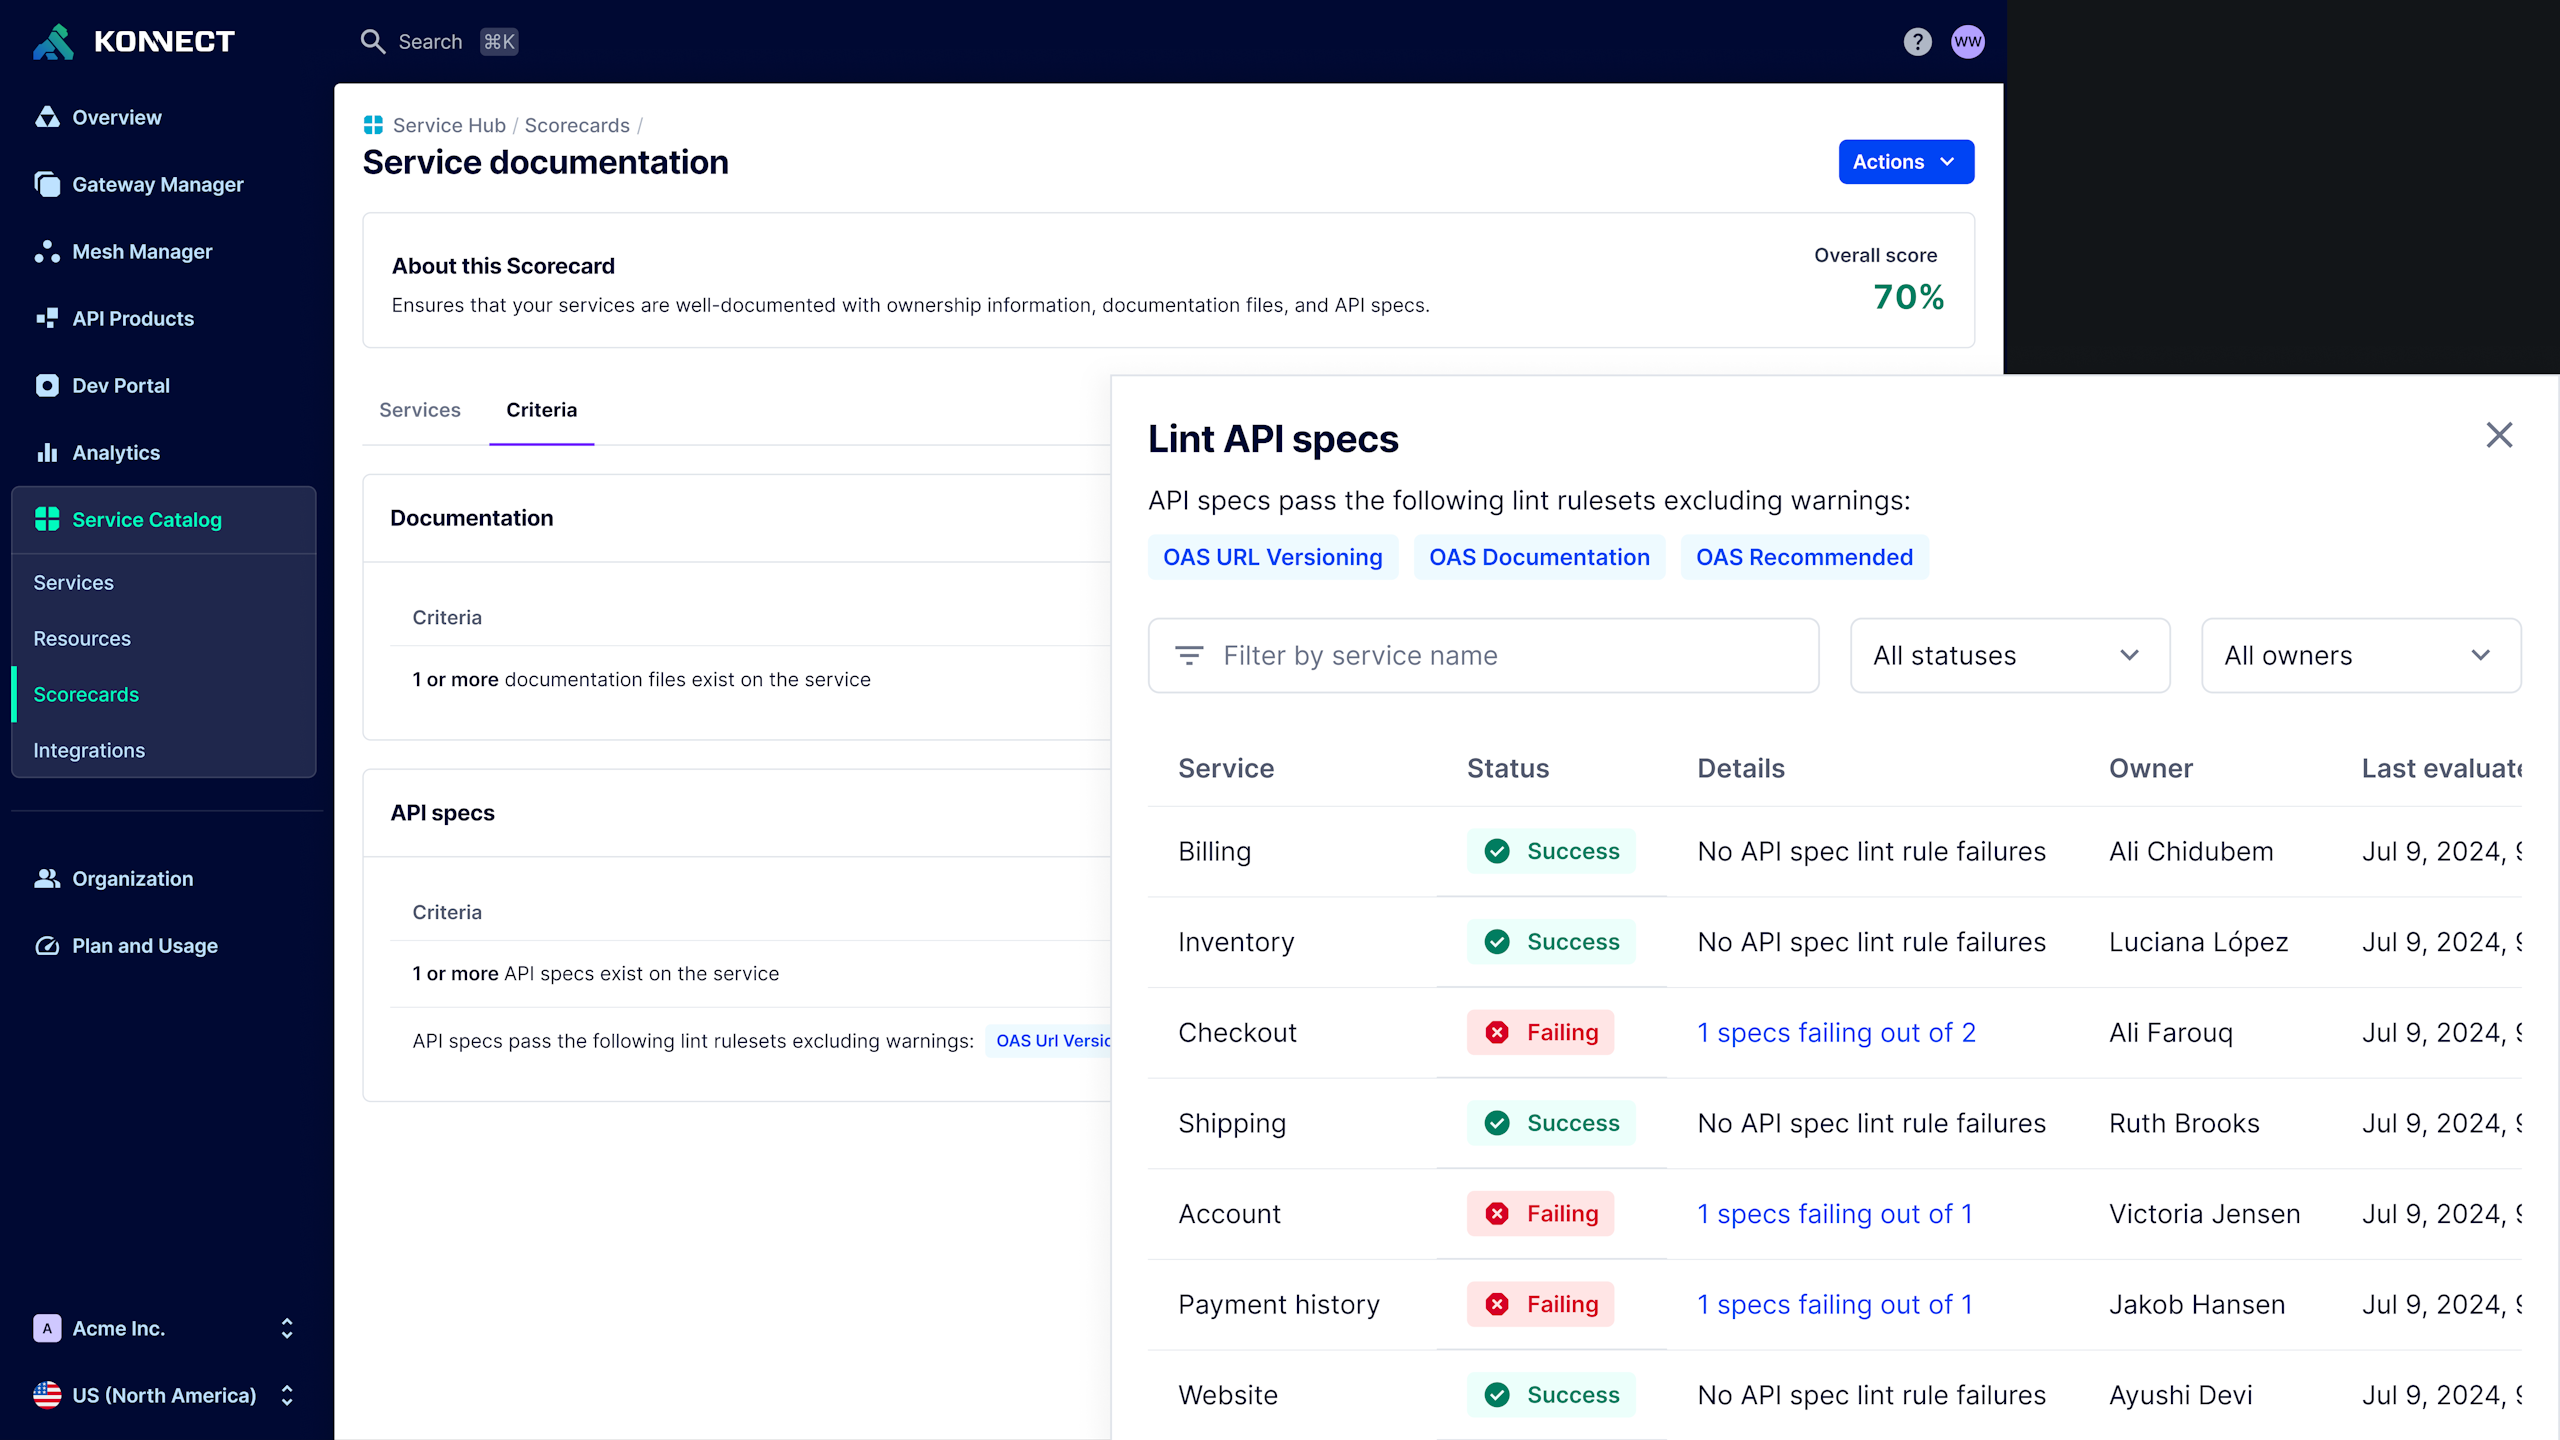Click the OAS Documentation ruleset tag
This screenshot has height=1440, width=2560.
click(x=1538, y=557)
